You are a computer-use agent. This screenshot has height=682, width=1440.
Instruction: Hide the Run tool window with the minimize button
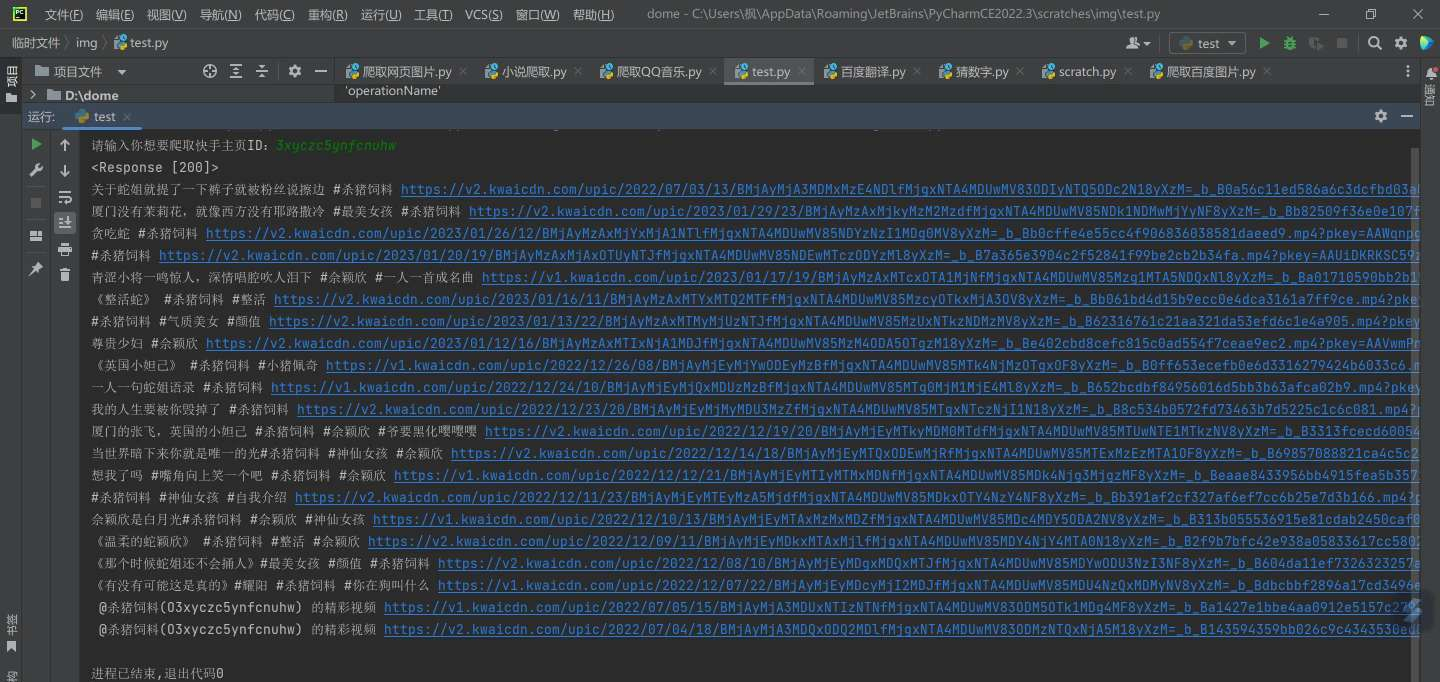[1409, 116]
